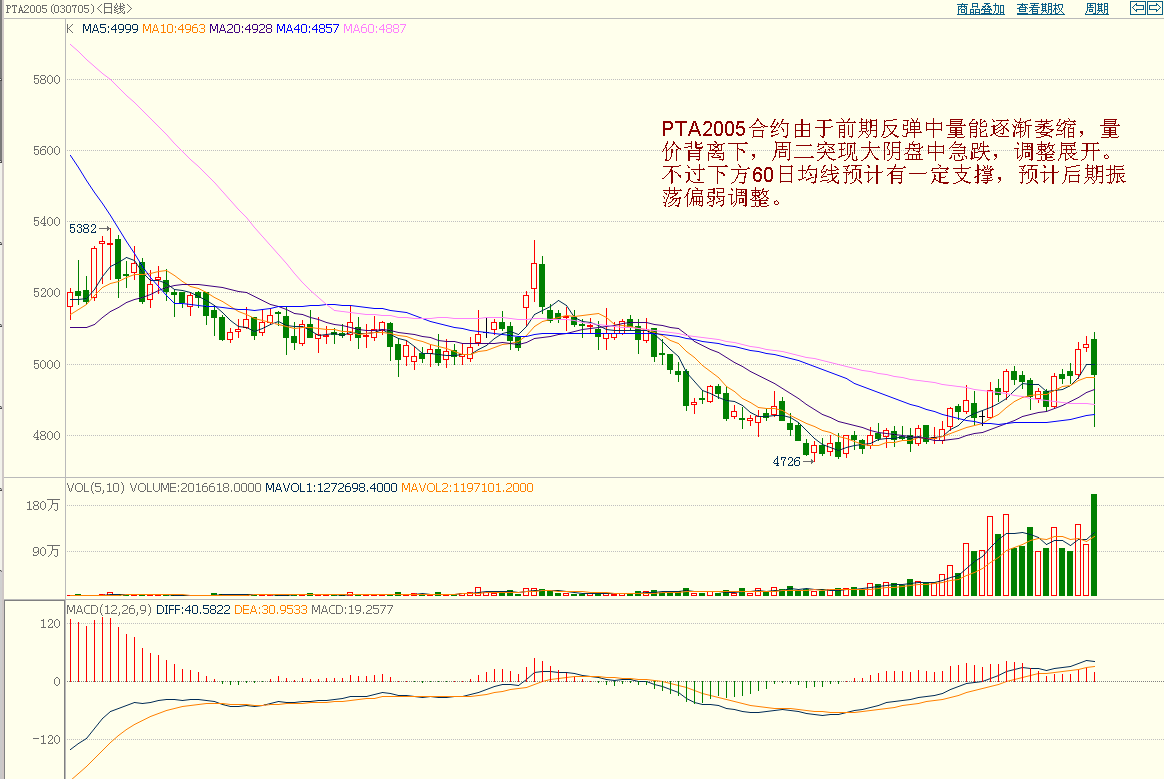Click the 5382 high price marker
Screen dimensions: 1164x779
[x=82, y=229]
